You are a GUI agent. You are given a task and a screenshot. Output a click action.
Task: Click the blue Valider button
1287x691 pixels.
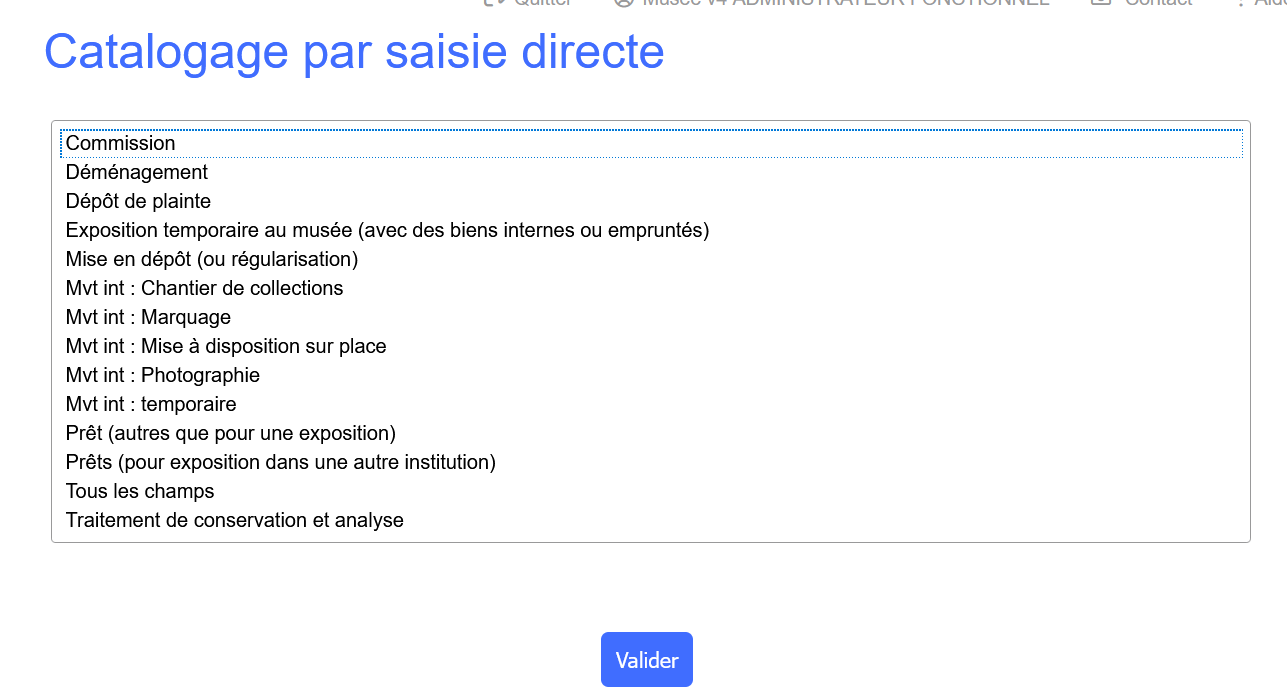point(647,660)
